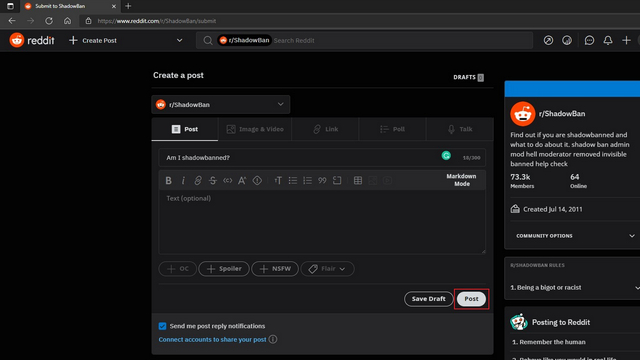Open a new browser tab

(128, 6)
